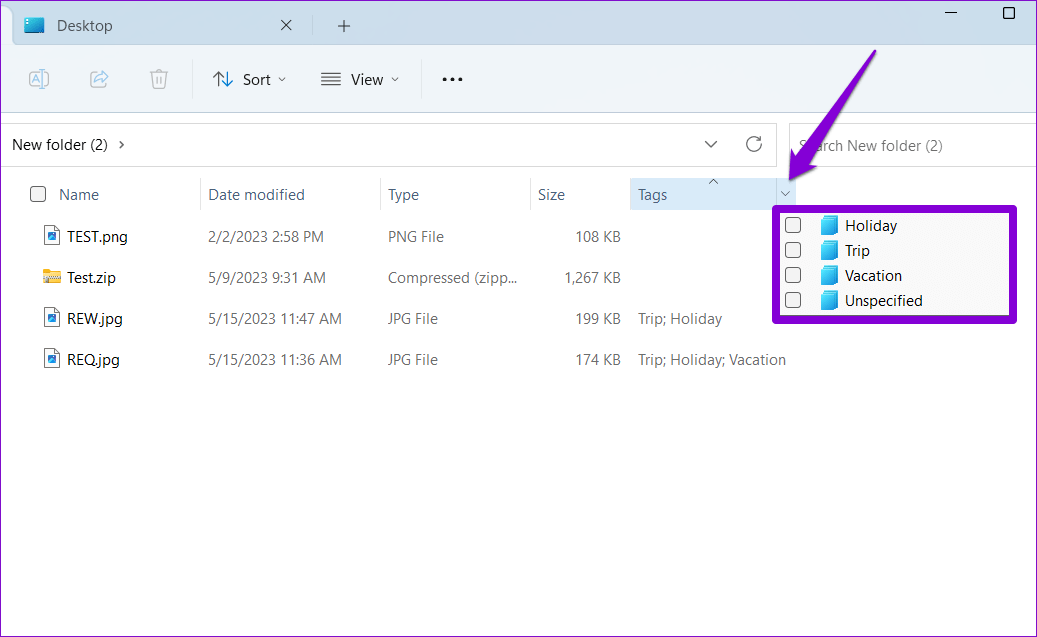Image resolution: width=1037 pixels, height=637 pixels.
Task: Check the Holiday tag filter checkbox
Action: [x=793, y=225]
